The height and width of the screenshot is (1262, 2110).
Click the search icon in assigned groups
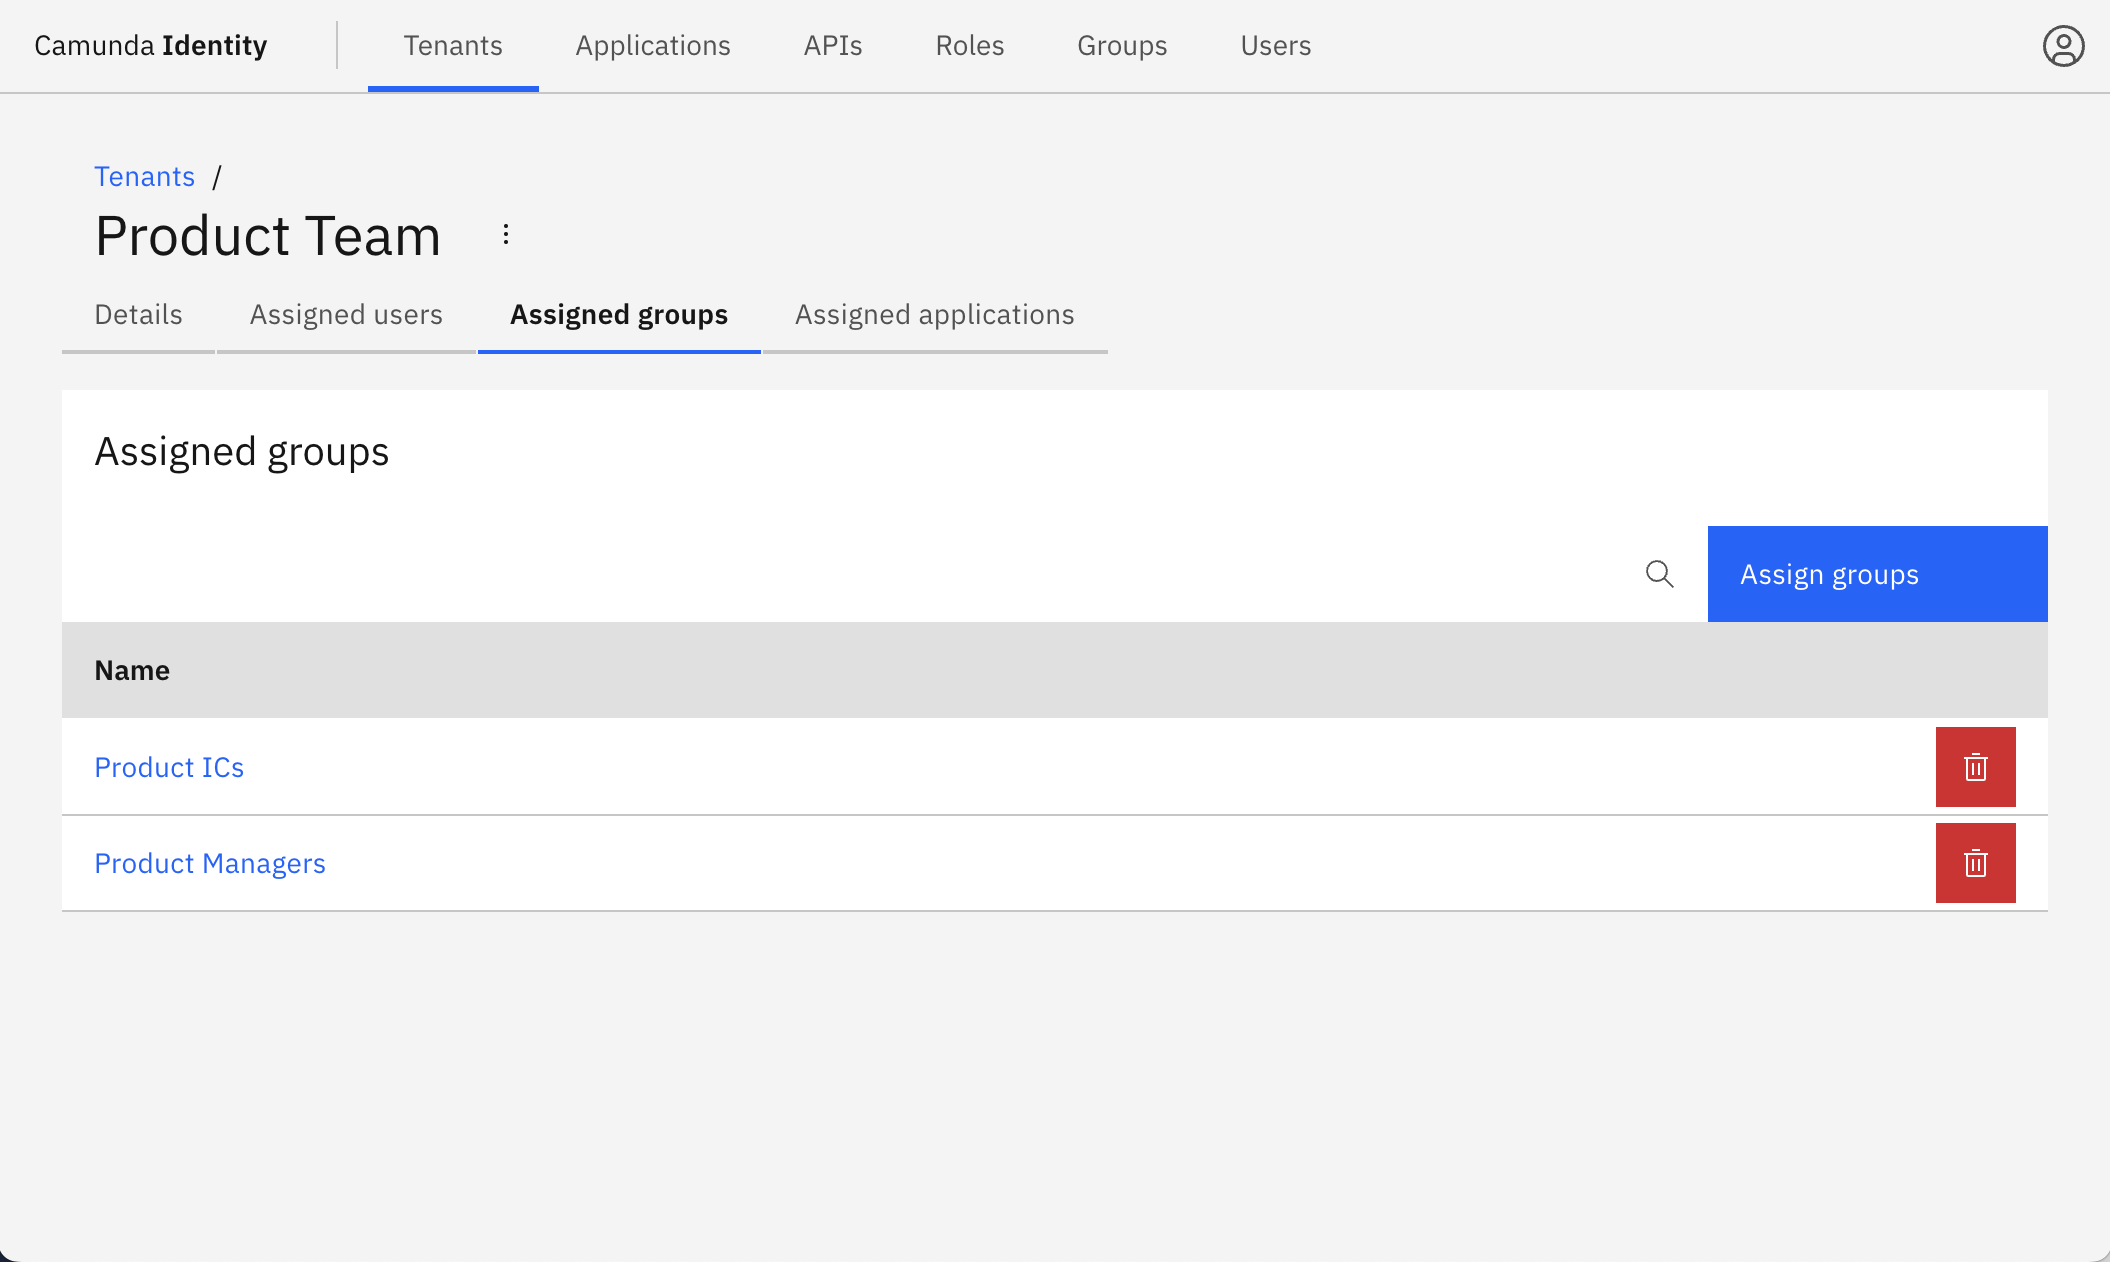click(1659, 574)
